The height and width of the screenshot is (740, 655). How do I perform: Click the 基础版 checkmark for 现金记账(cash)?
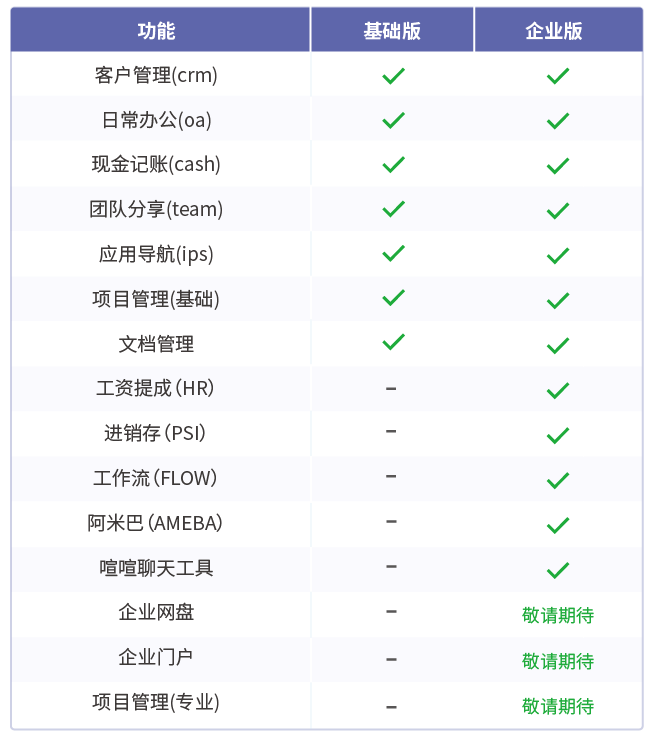pos(393,164)
